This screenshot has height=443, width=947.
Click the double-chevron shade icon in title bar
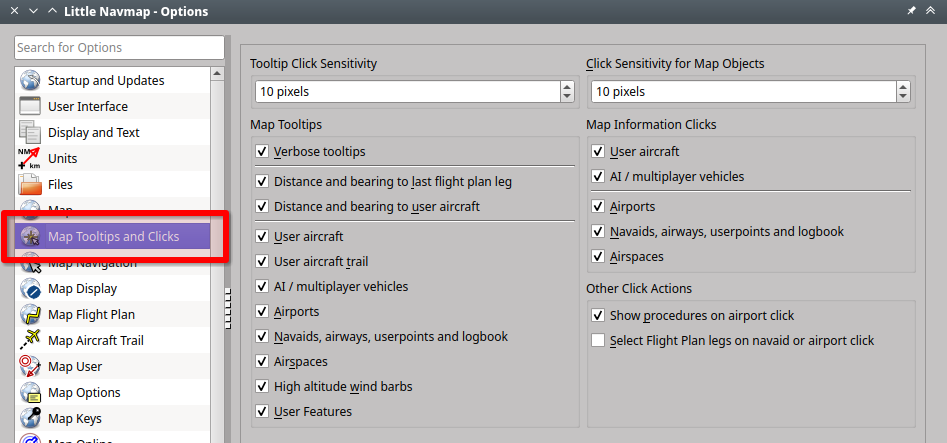coord(931,11)
